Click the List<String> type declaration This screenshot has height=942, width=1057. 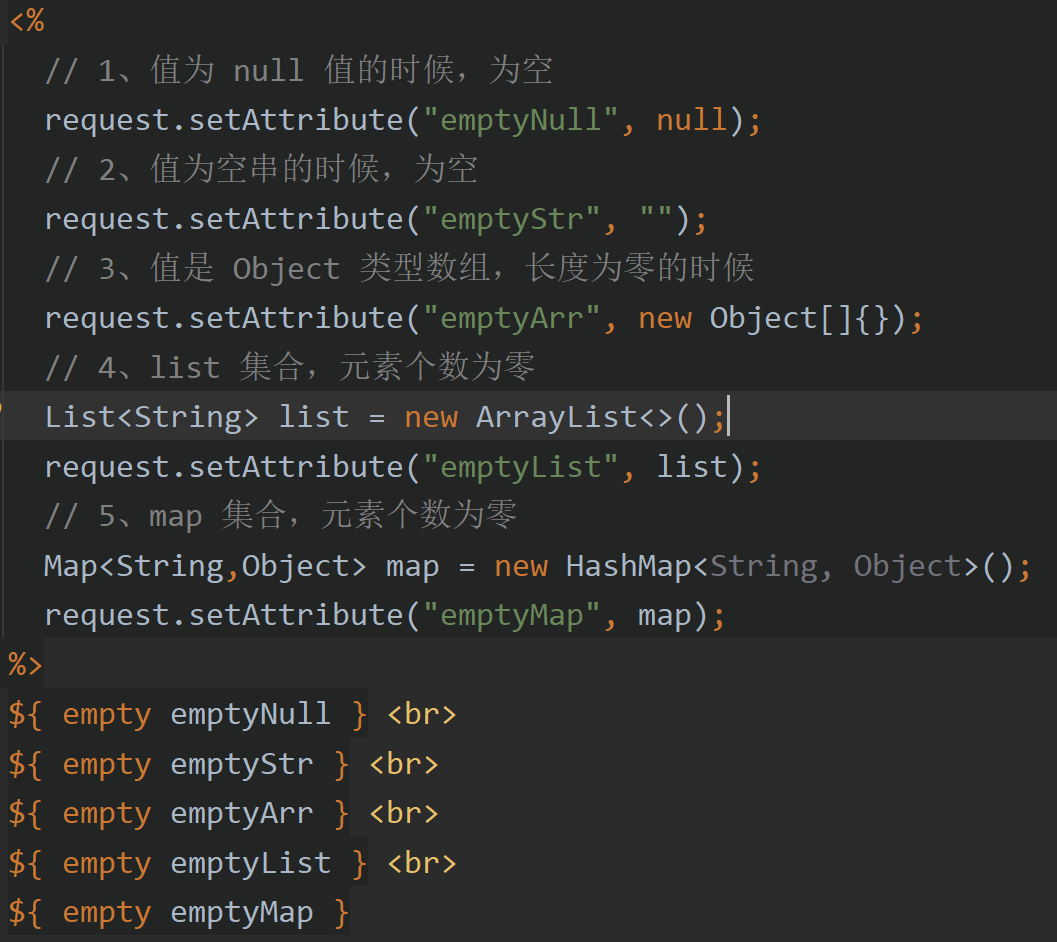[x=152, y=417]
